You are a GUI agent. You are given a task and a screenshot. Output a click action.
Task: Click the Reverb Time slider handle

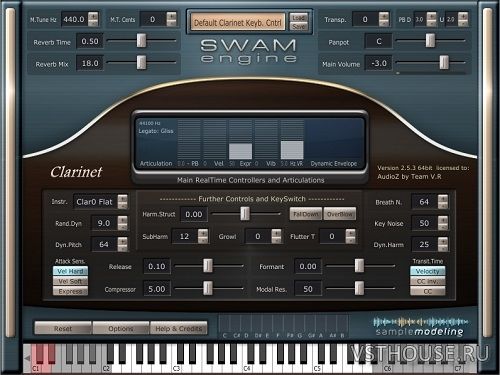(141, 41)
